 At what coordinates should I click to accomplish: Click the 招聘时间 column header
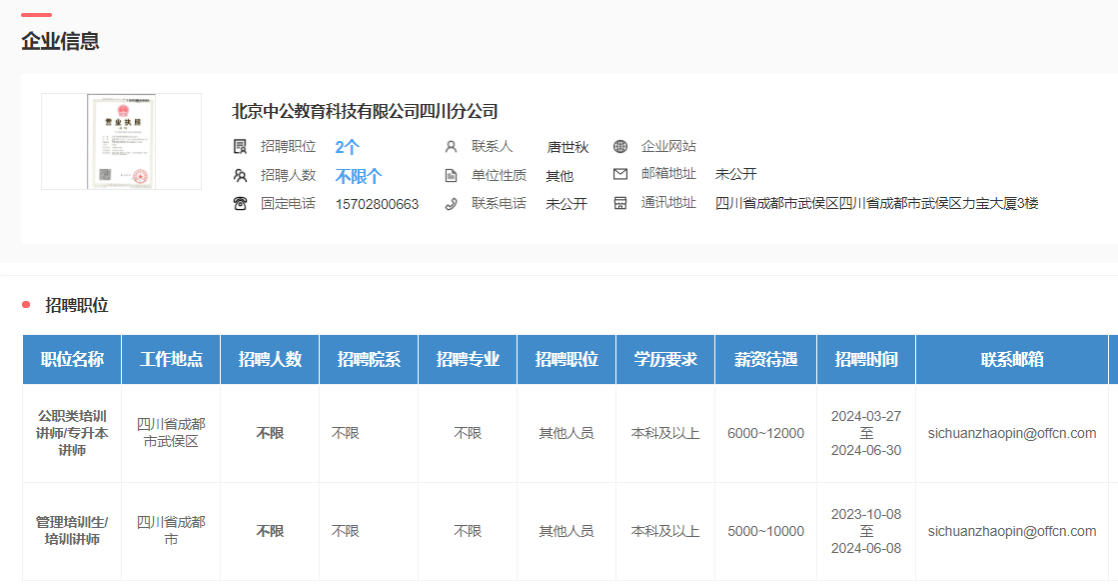[x=866, y=360]
